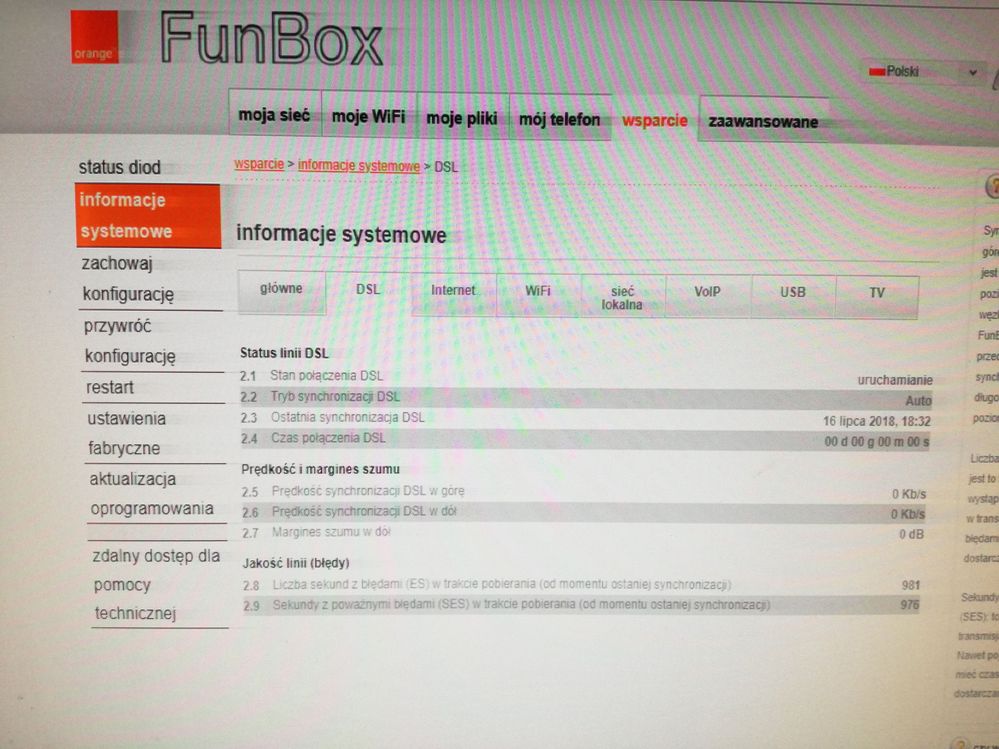Click the 976 severely errored seconds value
The image size is (999, 749).
click(x=909, y=604)
